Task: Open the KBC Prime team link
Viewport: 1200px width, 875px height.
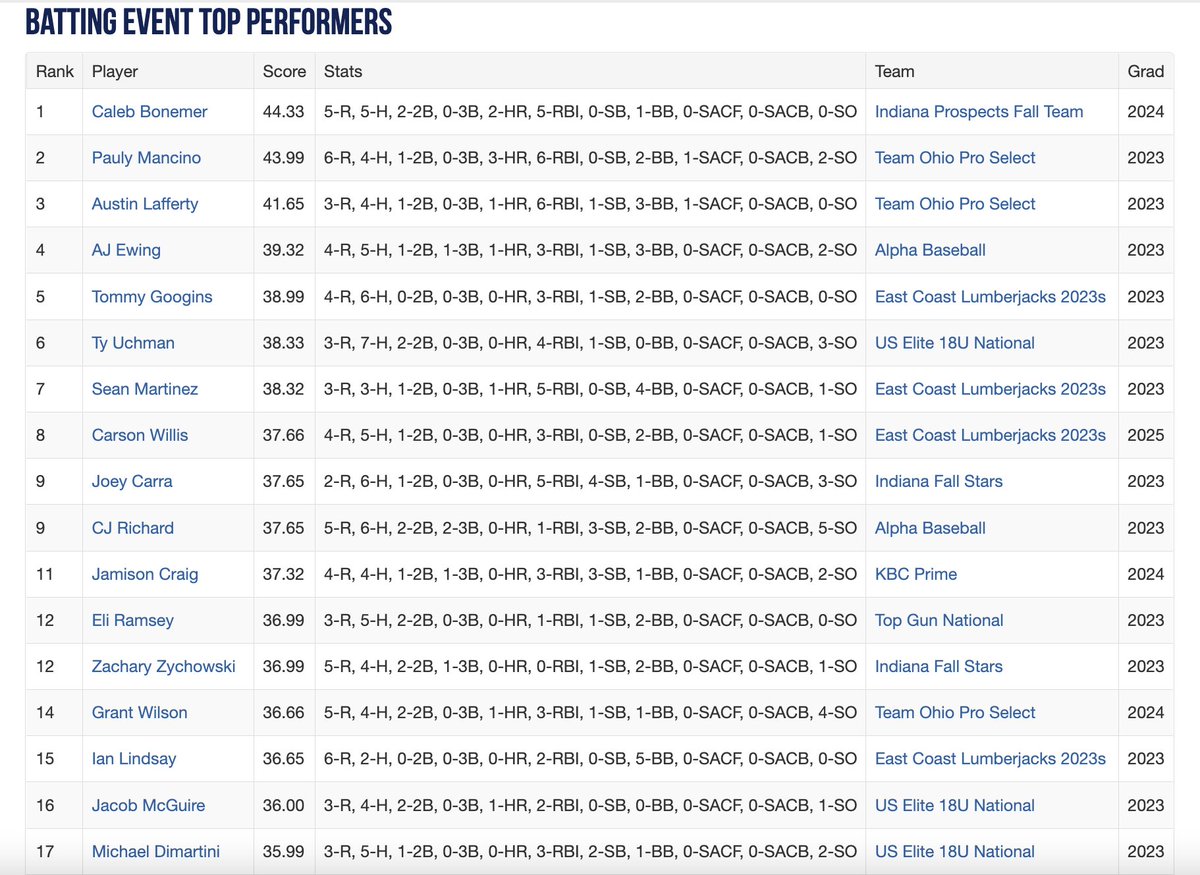Action: [916, 574]
